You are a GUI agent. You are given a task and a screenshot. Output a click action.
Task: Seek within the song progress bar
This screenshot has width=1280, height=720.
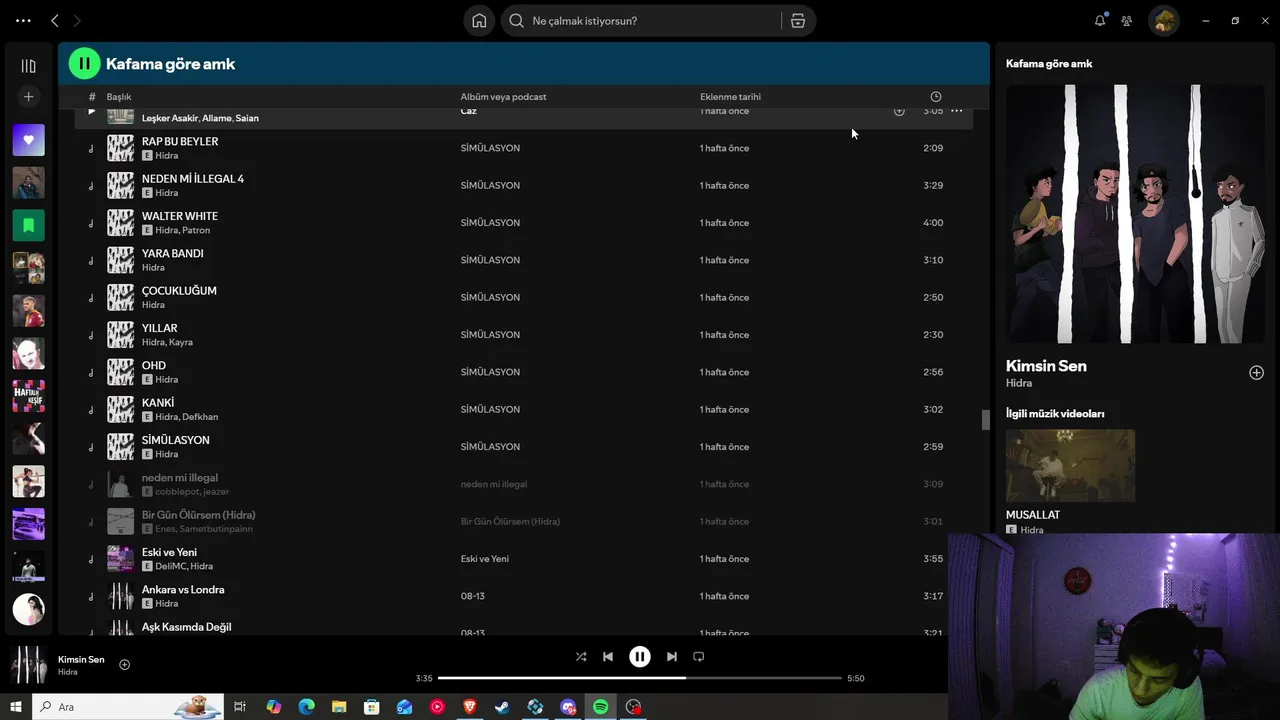pos(640,678)
